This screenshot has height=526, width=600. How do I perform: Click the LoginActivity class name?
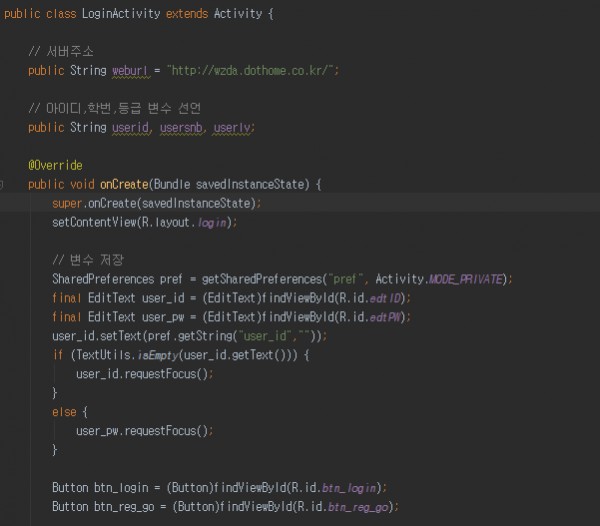(x=121, y=14)
